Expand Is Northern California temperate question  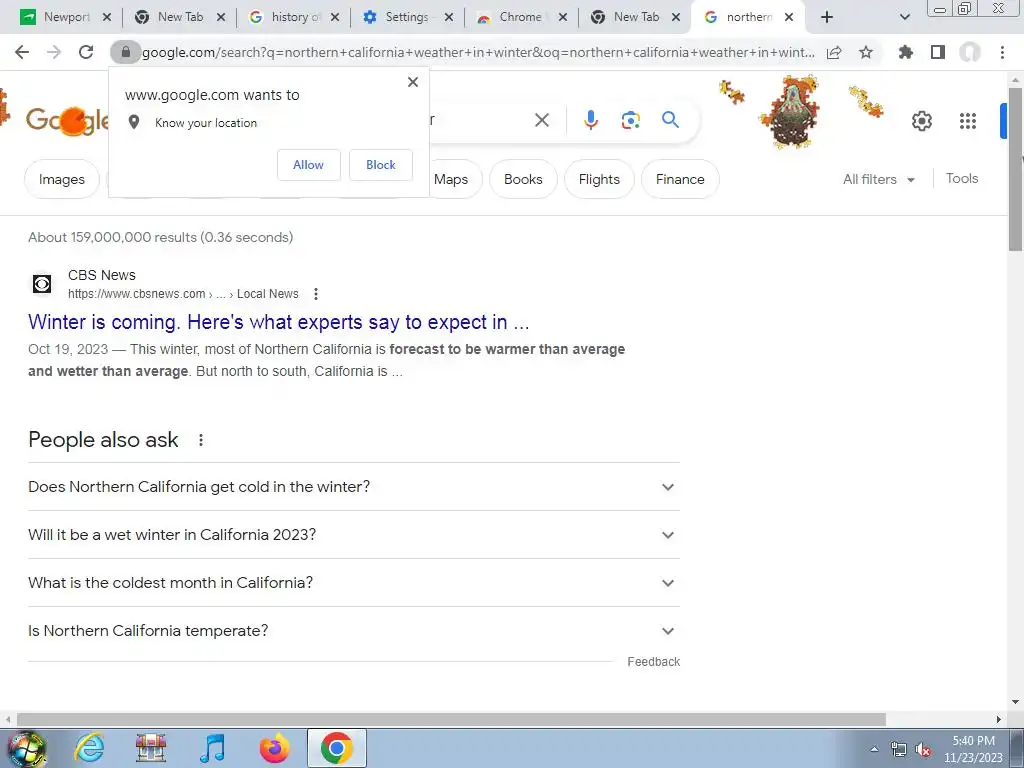pos(354,631)
